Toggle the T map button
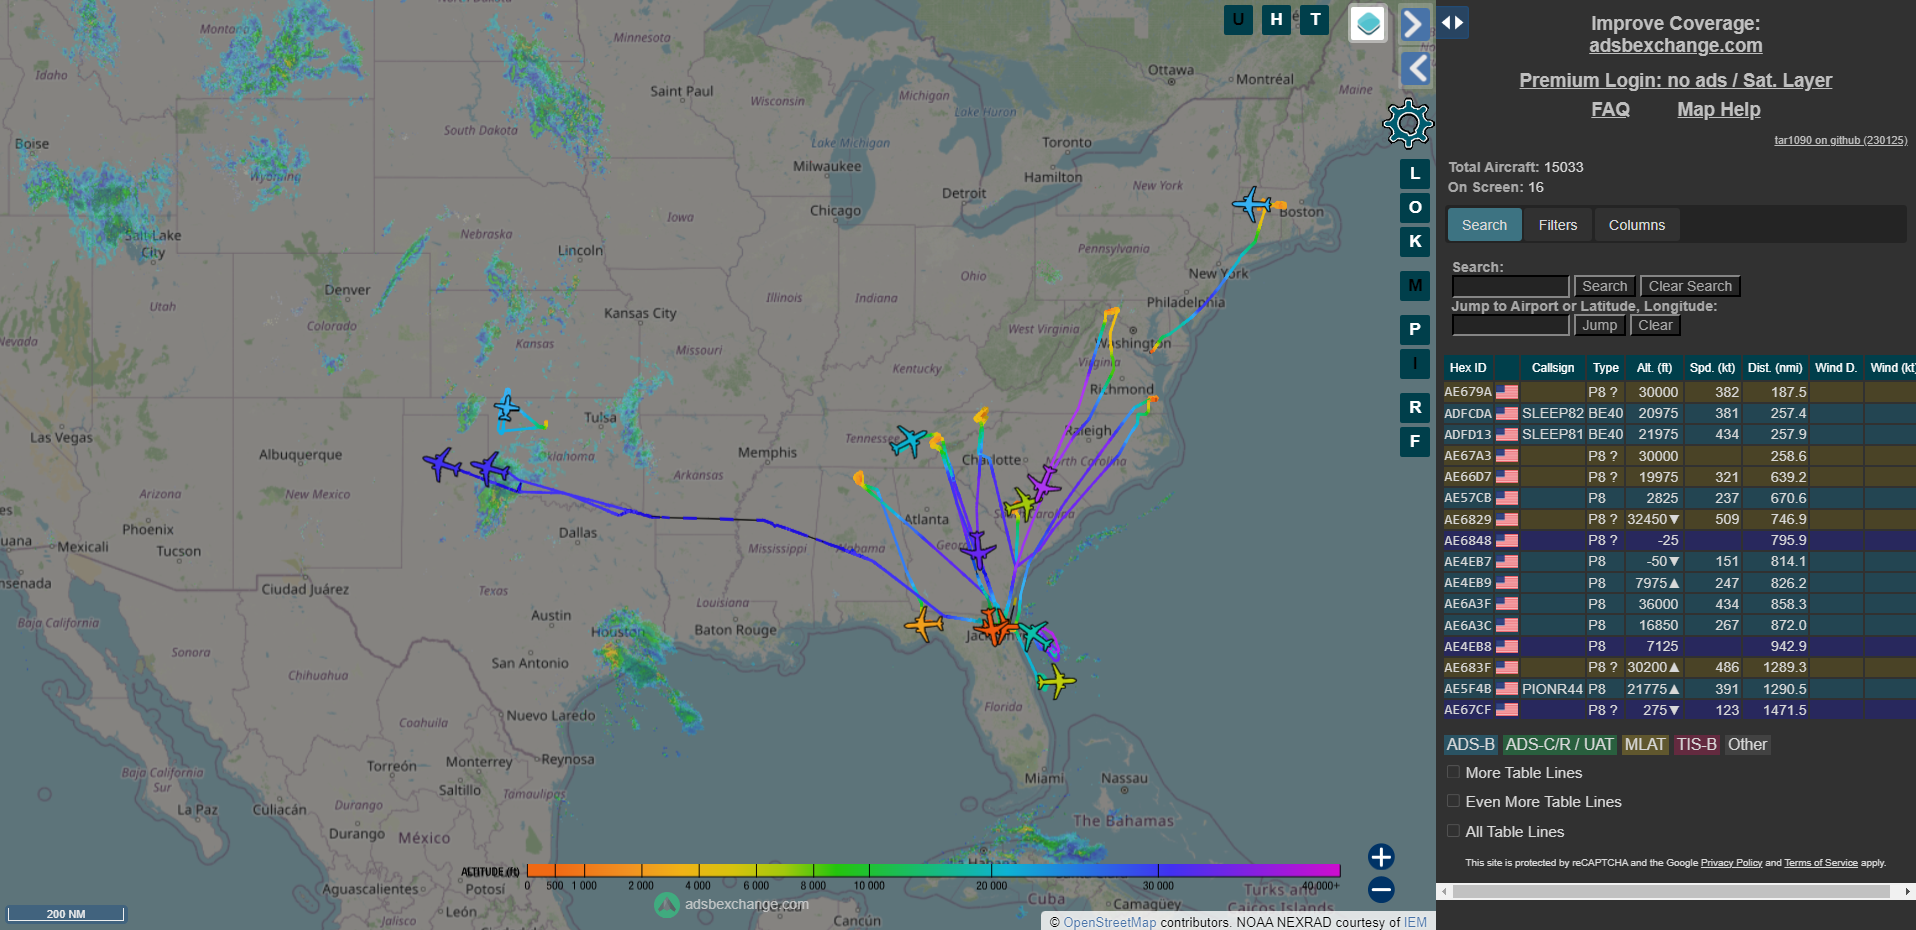 pos(1315,19)
